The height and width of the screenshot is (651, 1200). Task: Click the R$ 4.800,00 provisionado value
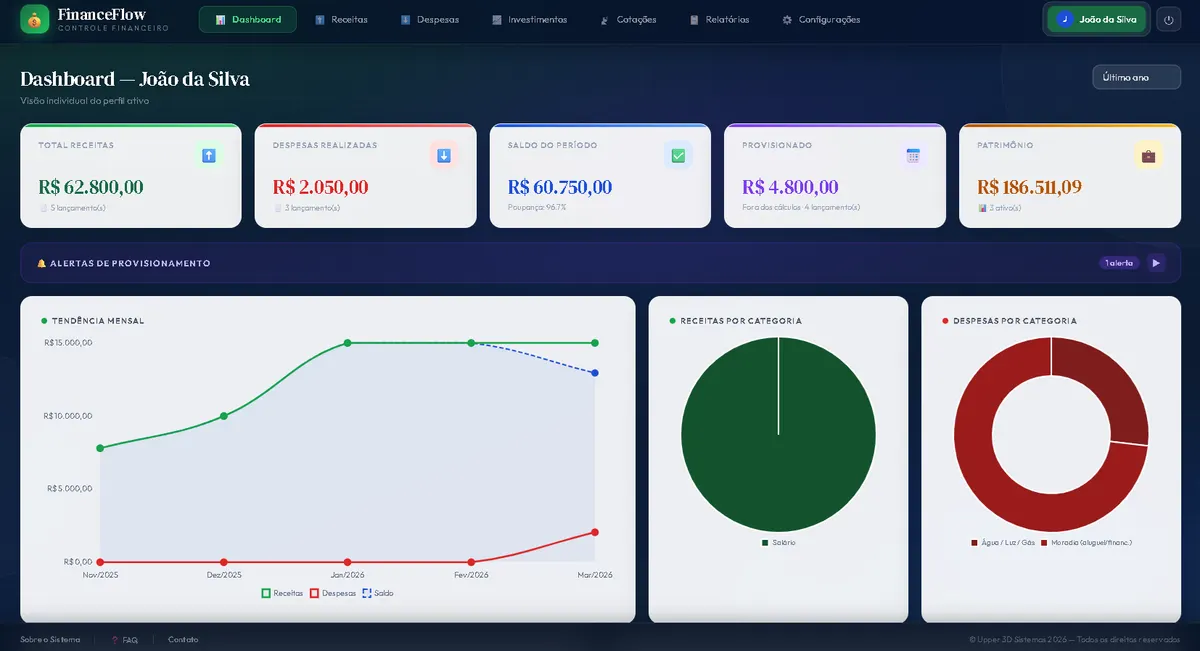tap(790, 187)
